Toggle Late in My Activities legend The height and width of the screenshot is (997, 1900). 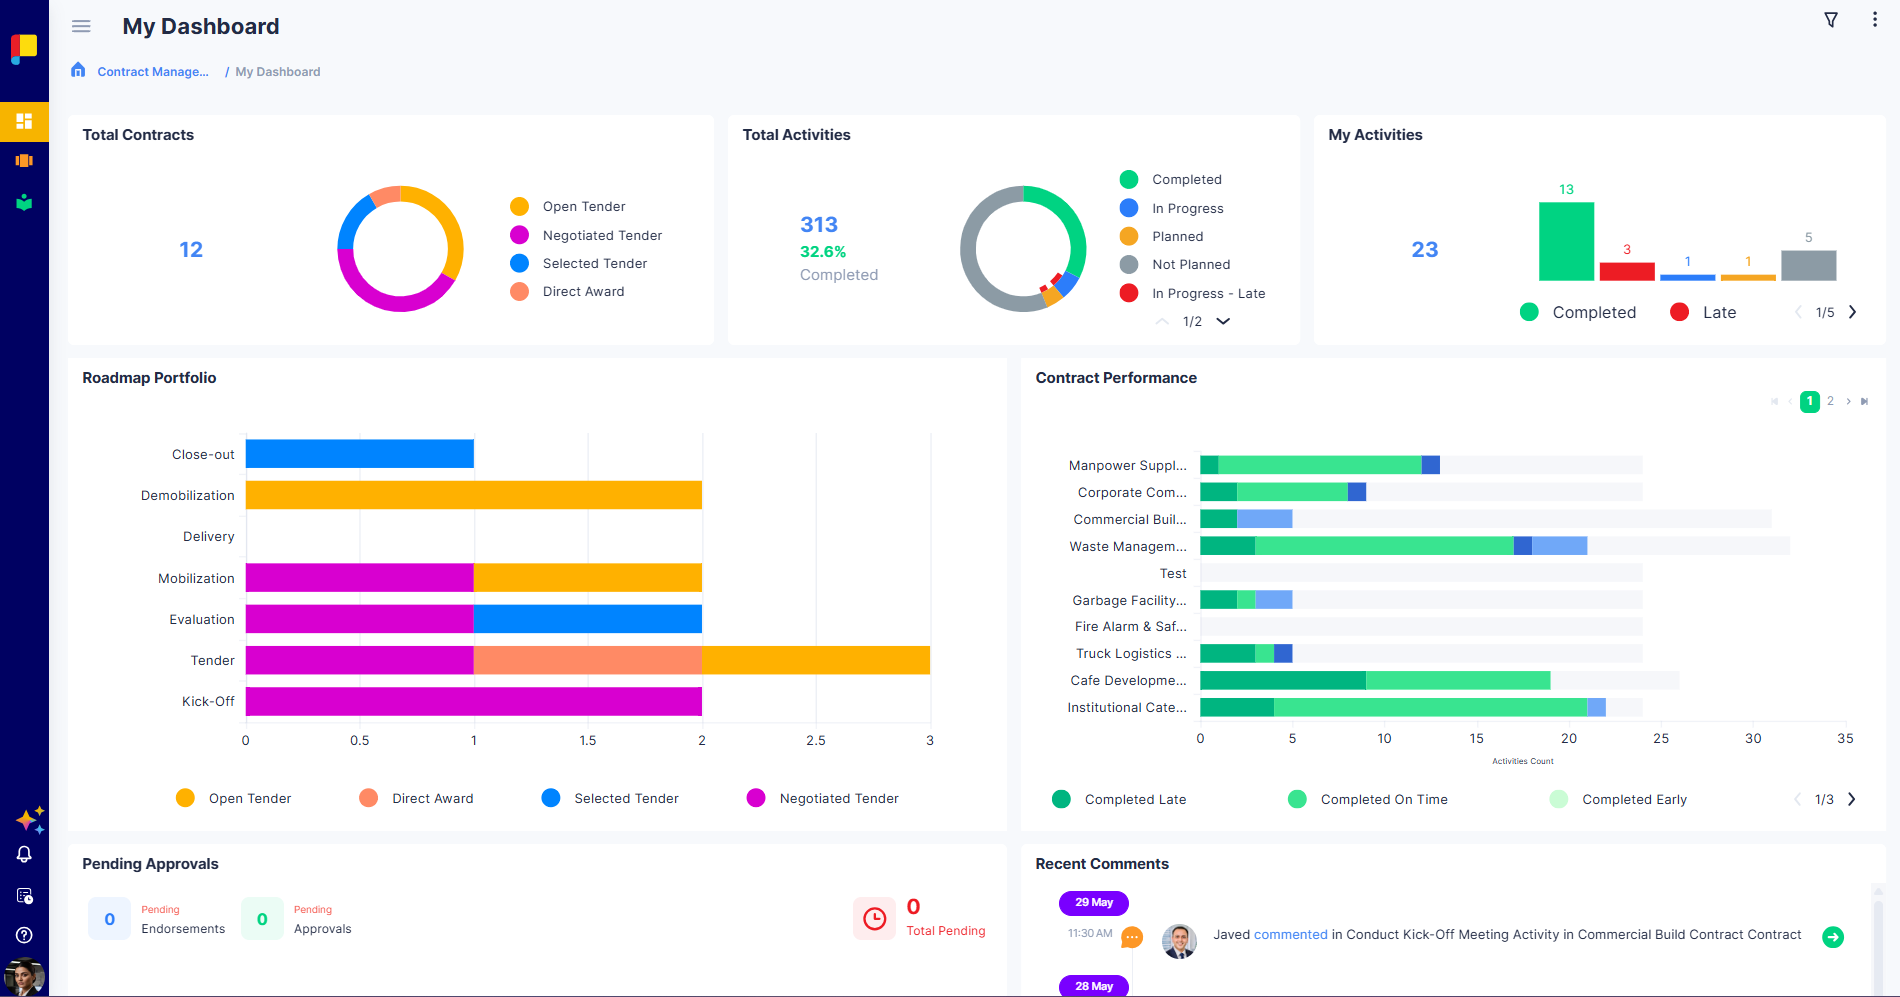click(x=1703, y=312)
